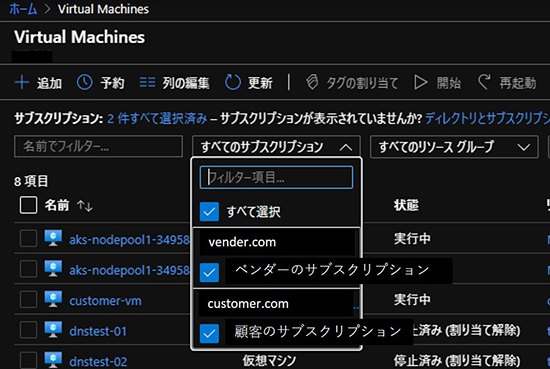
Task: Click the play icon for 開始
Action: tap(421, 83)
